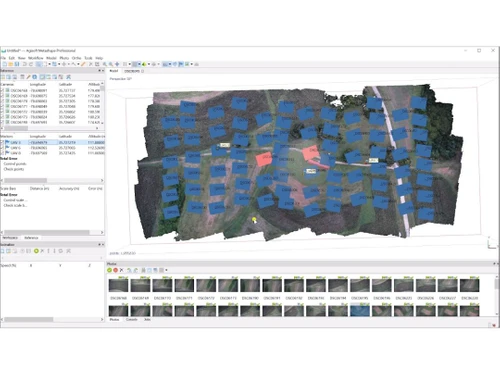Enable selected cameras with green check icon

coord(109,270)
